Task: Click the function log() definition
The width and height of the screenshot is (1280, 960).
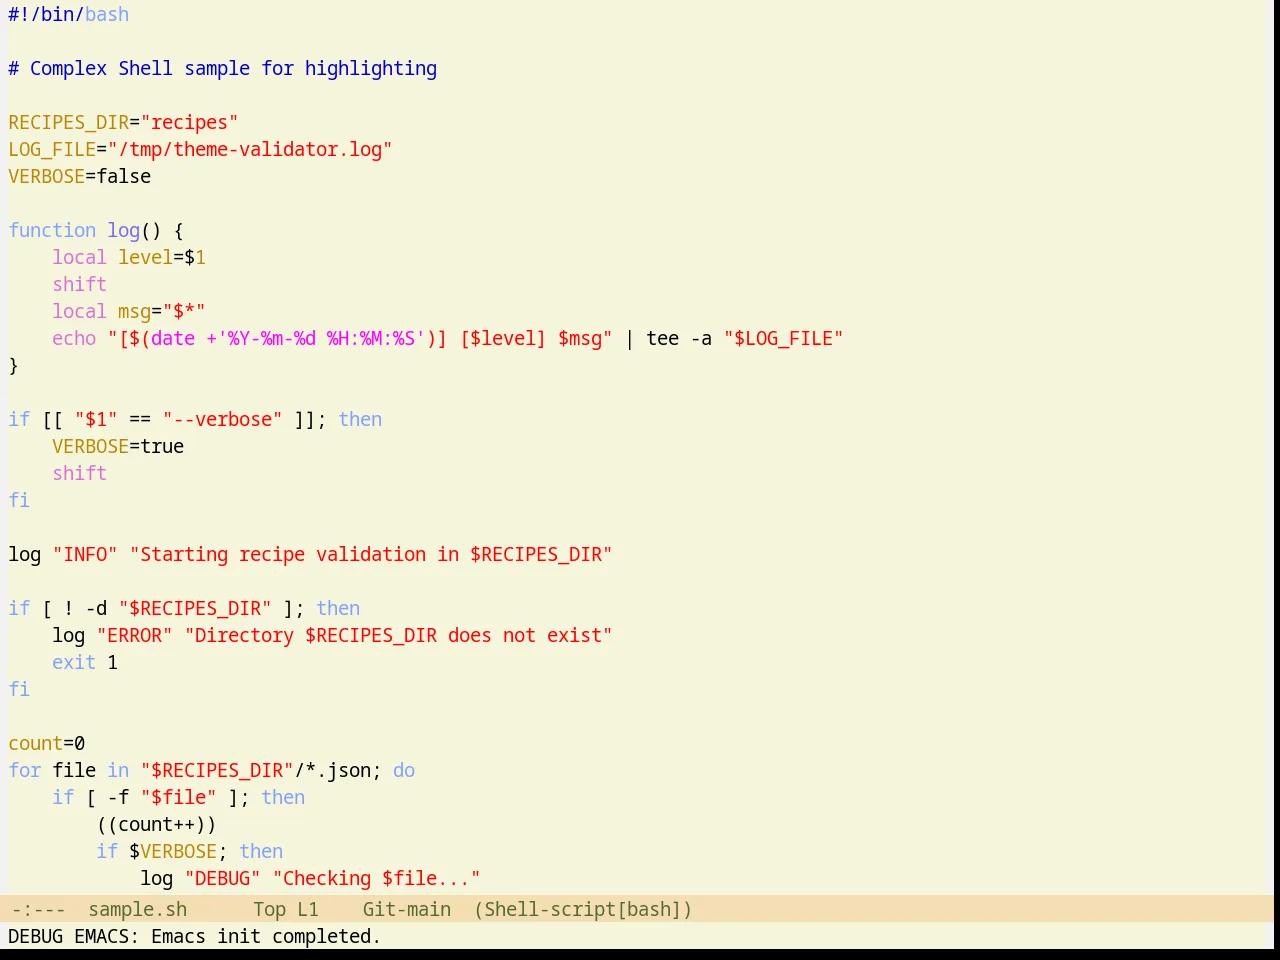Action: pyautogui.click(x=96, y=230)
